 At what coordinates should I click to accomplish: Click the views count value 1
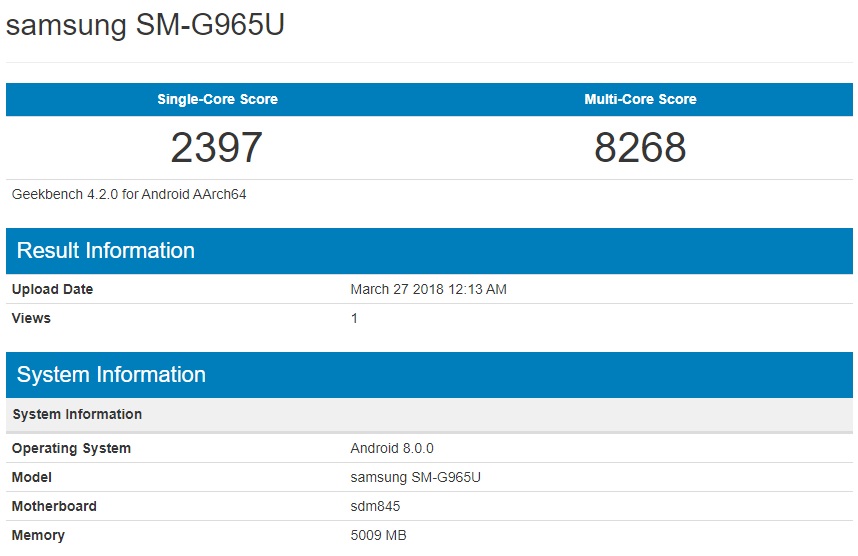click(x=354, y=318)
